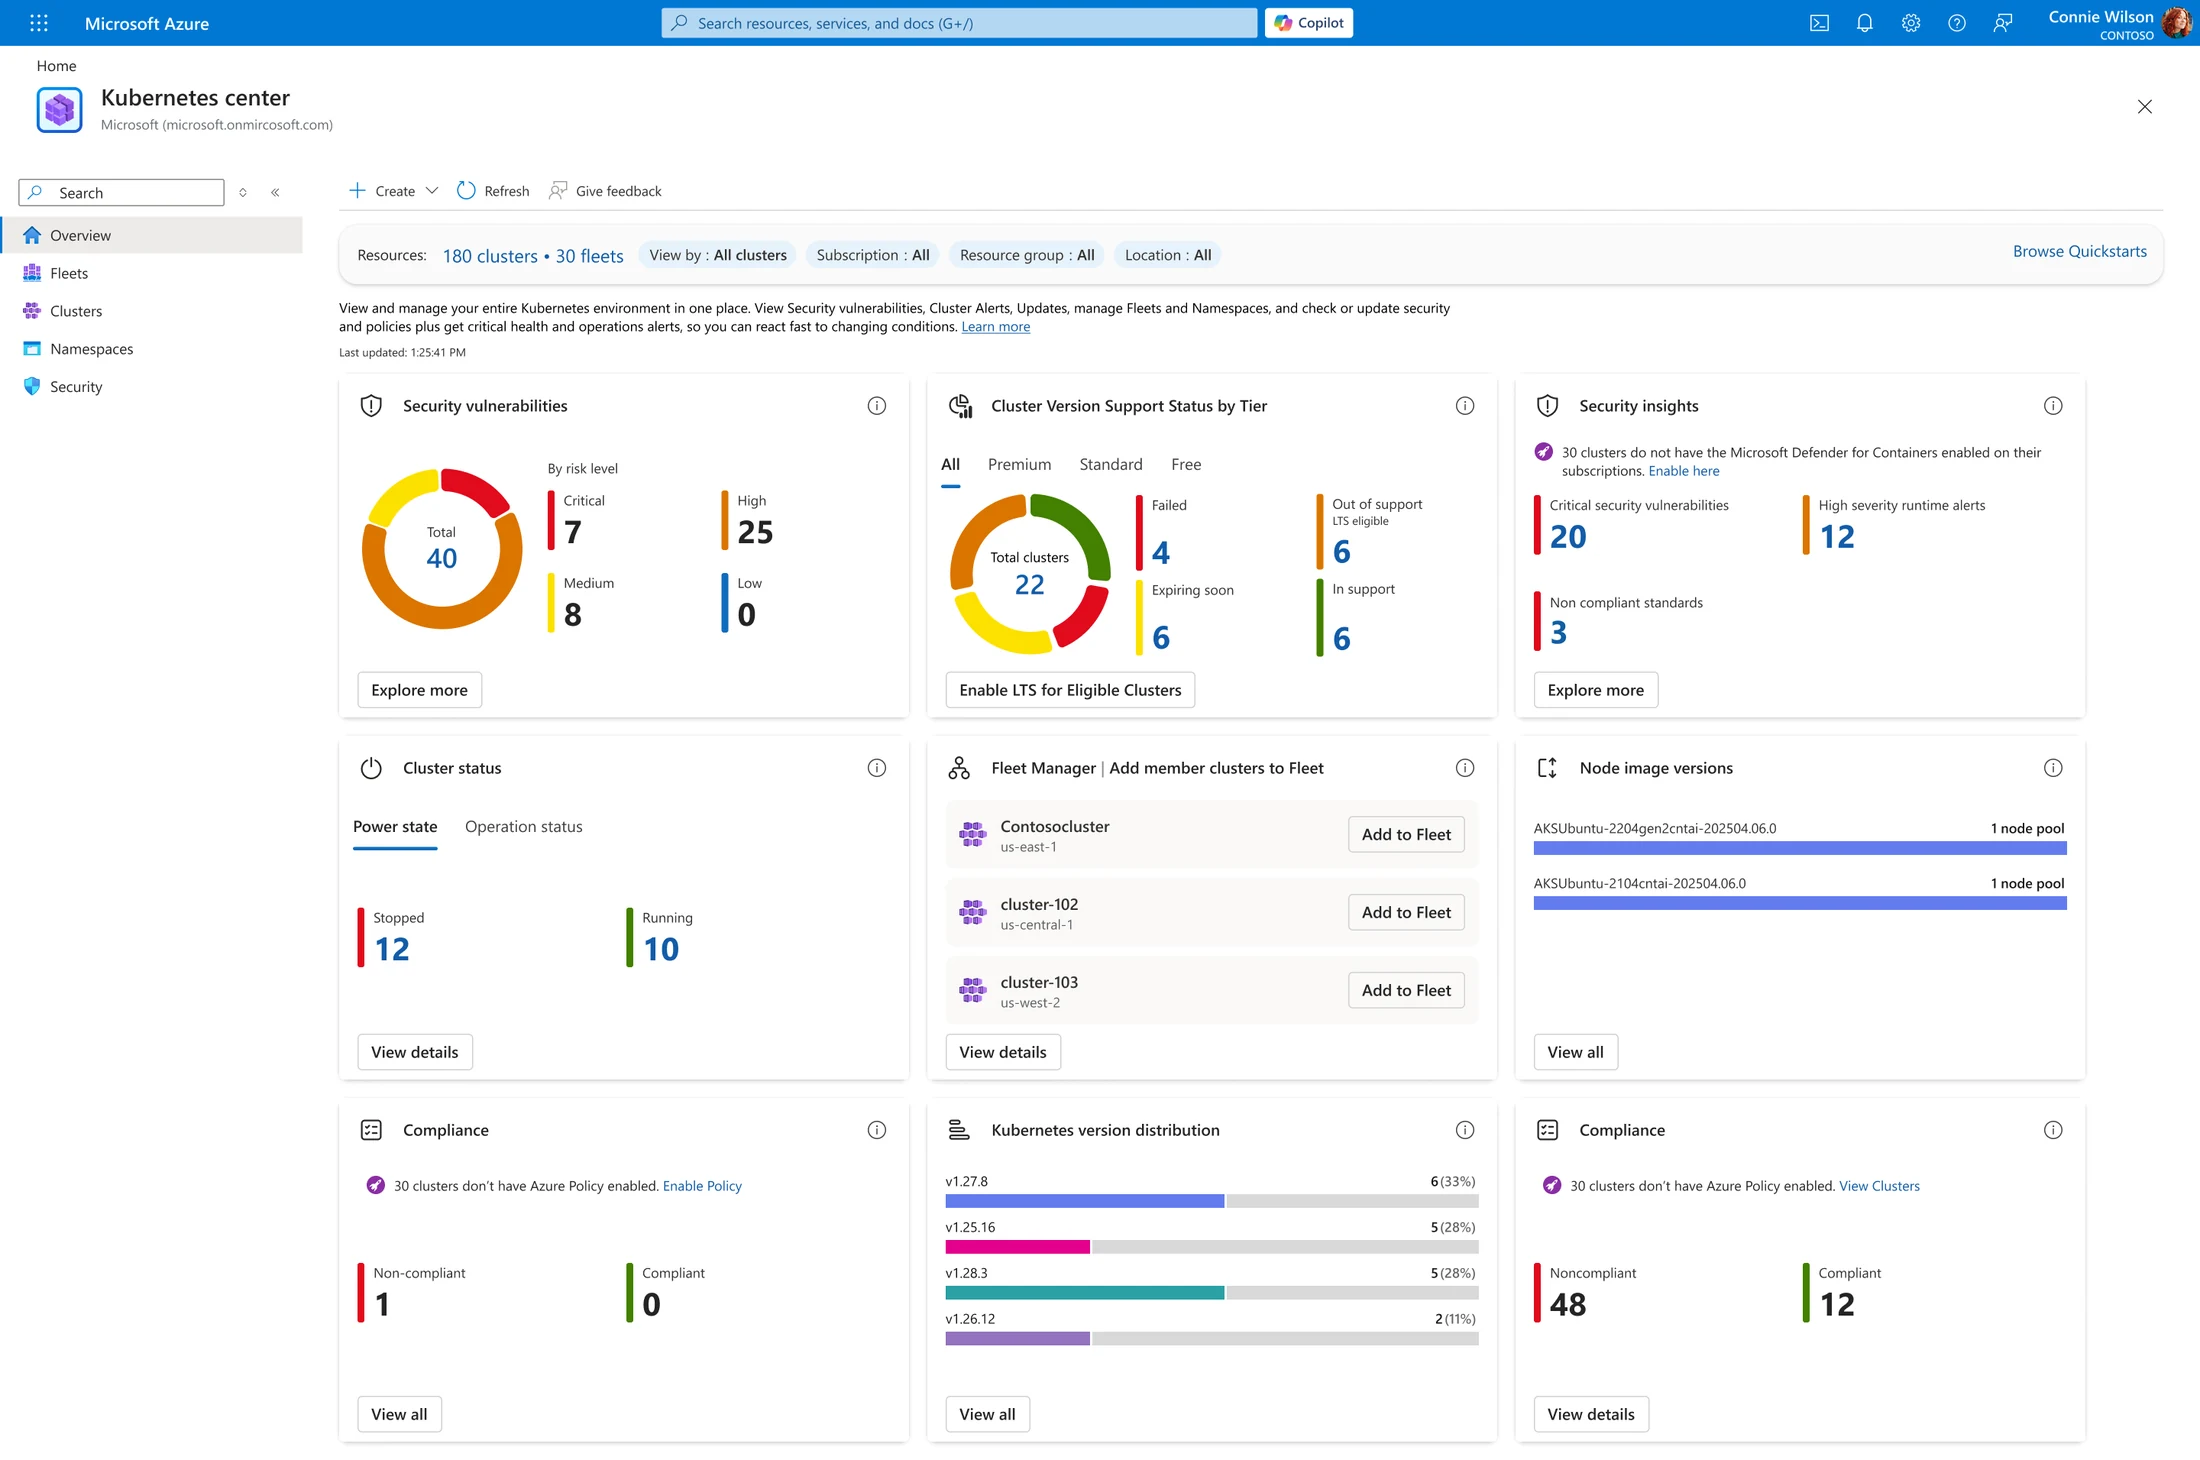Open the Subscription filter
Screen dimensions: 2200x1460
pos(873,255)
